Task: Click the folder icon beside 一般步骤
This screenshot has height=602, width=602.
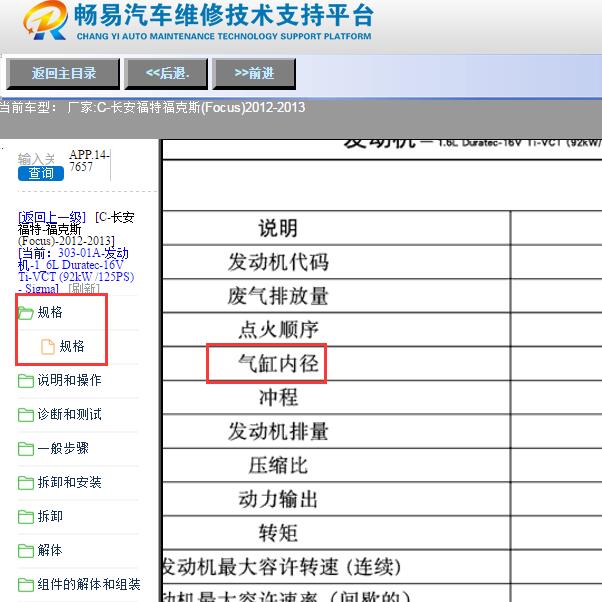Action: (x=26, y=448)
